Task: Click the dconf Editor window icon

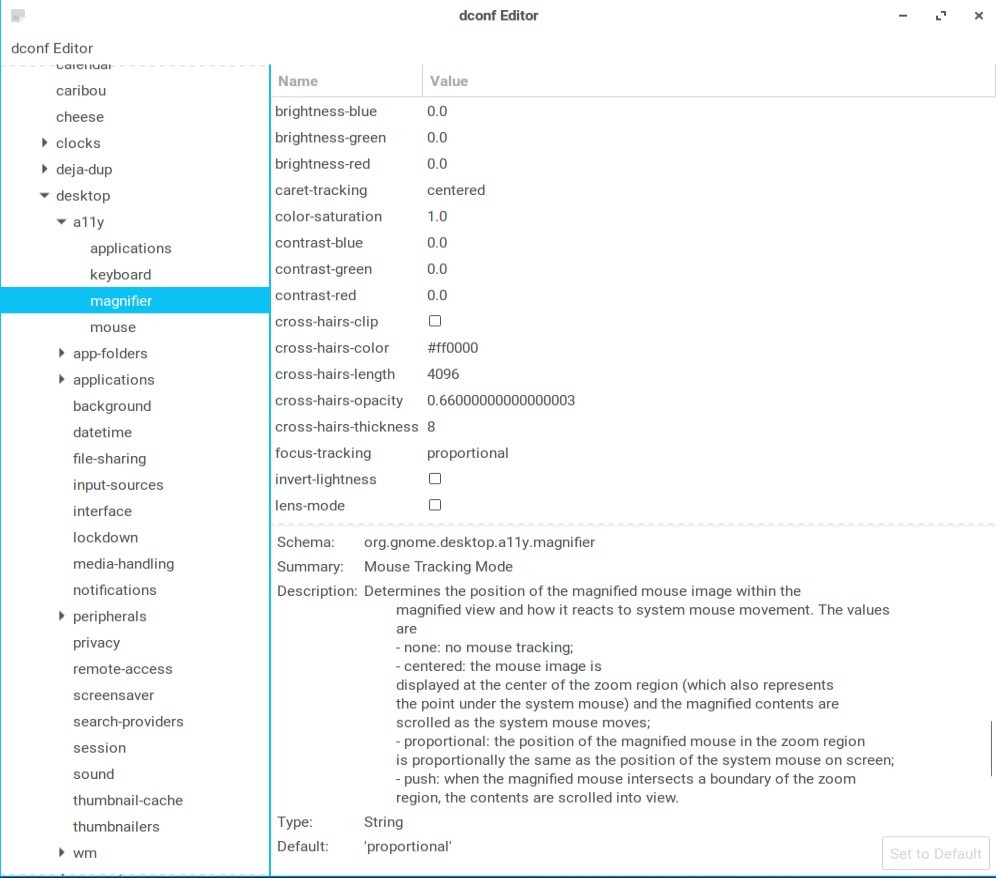Action: (18, 16)
